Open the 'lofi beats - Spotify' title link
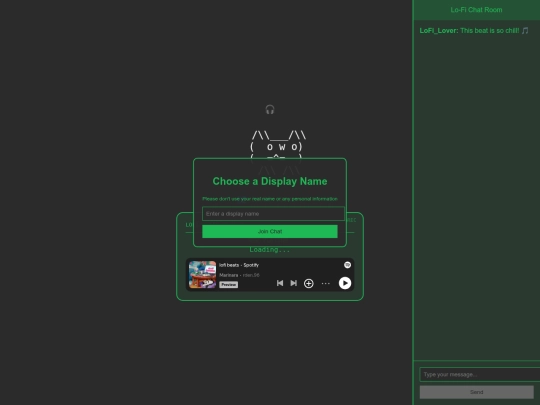Screen dimensions: 540x405 [239, 265]
